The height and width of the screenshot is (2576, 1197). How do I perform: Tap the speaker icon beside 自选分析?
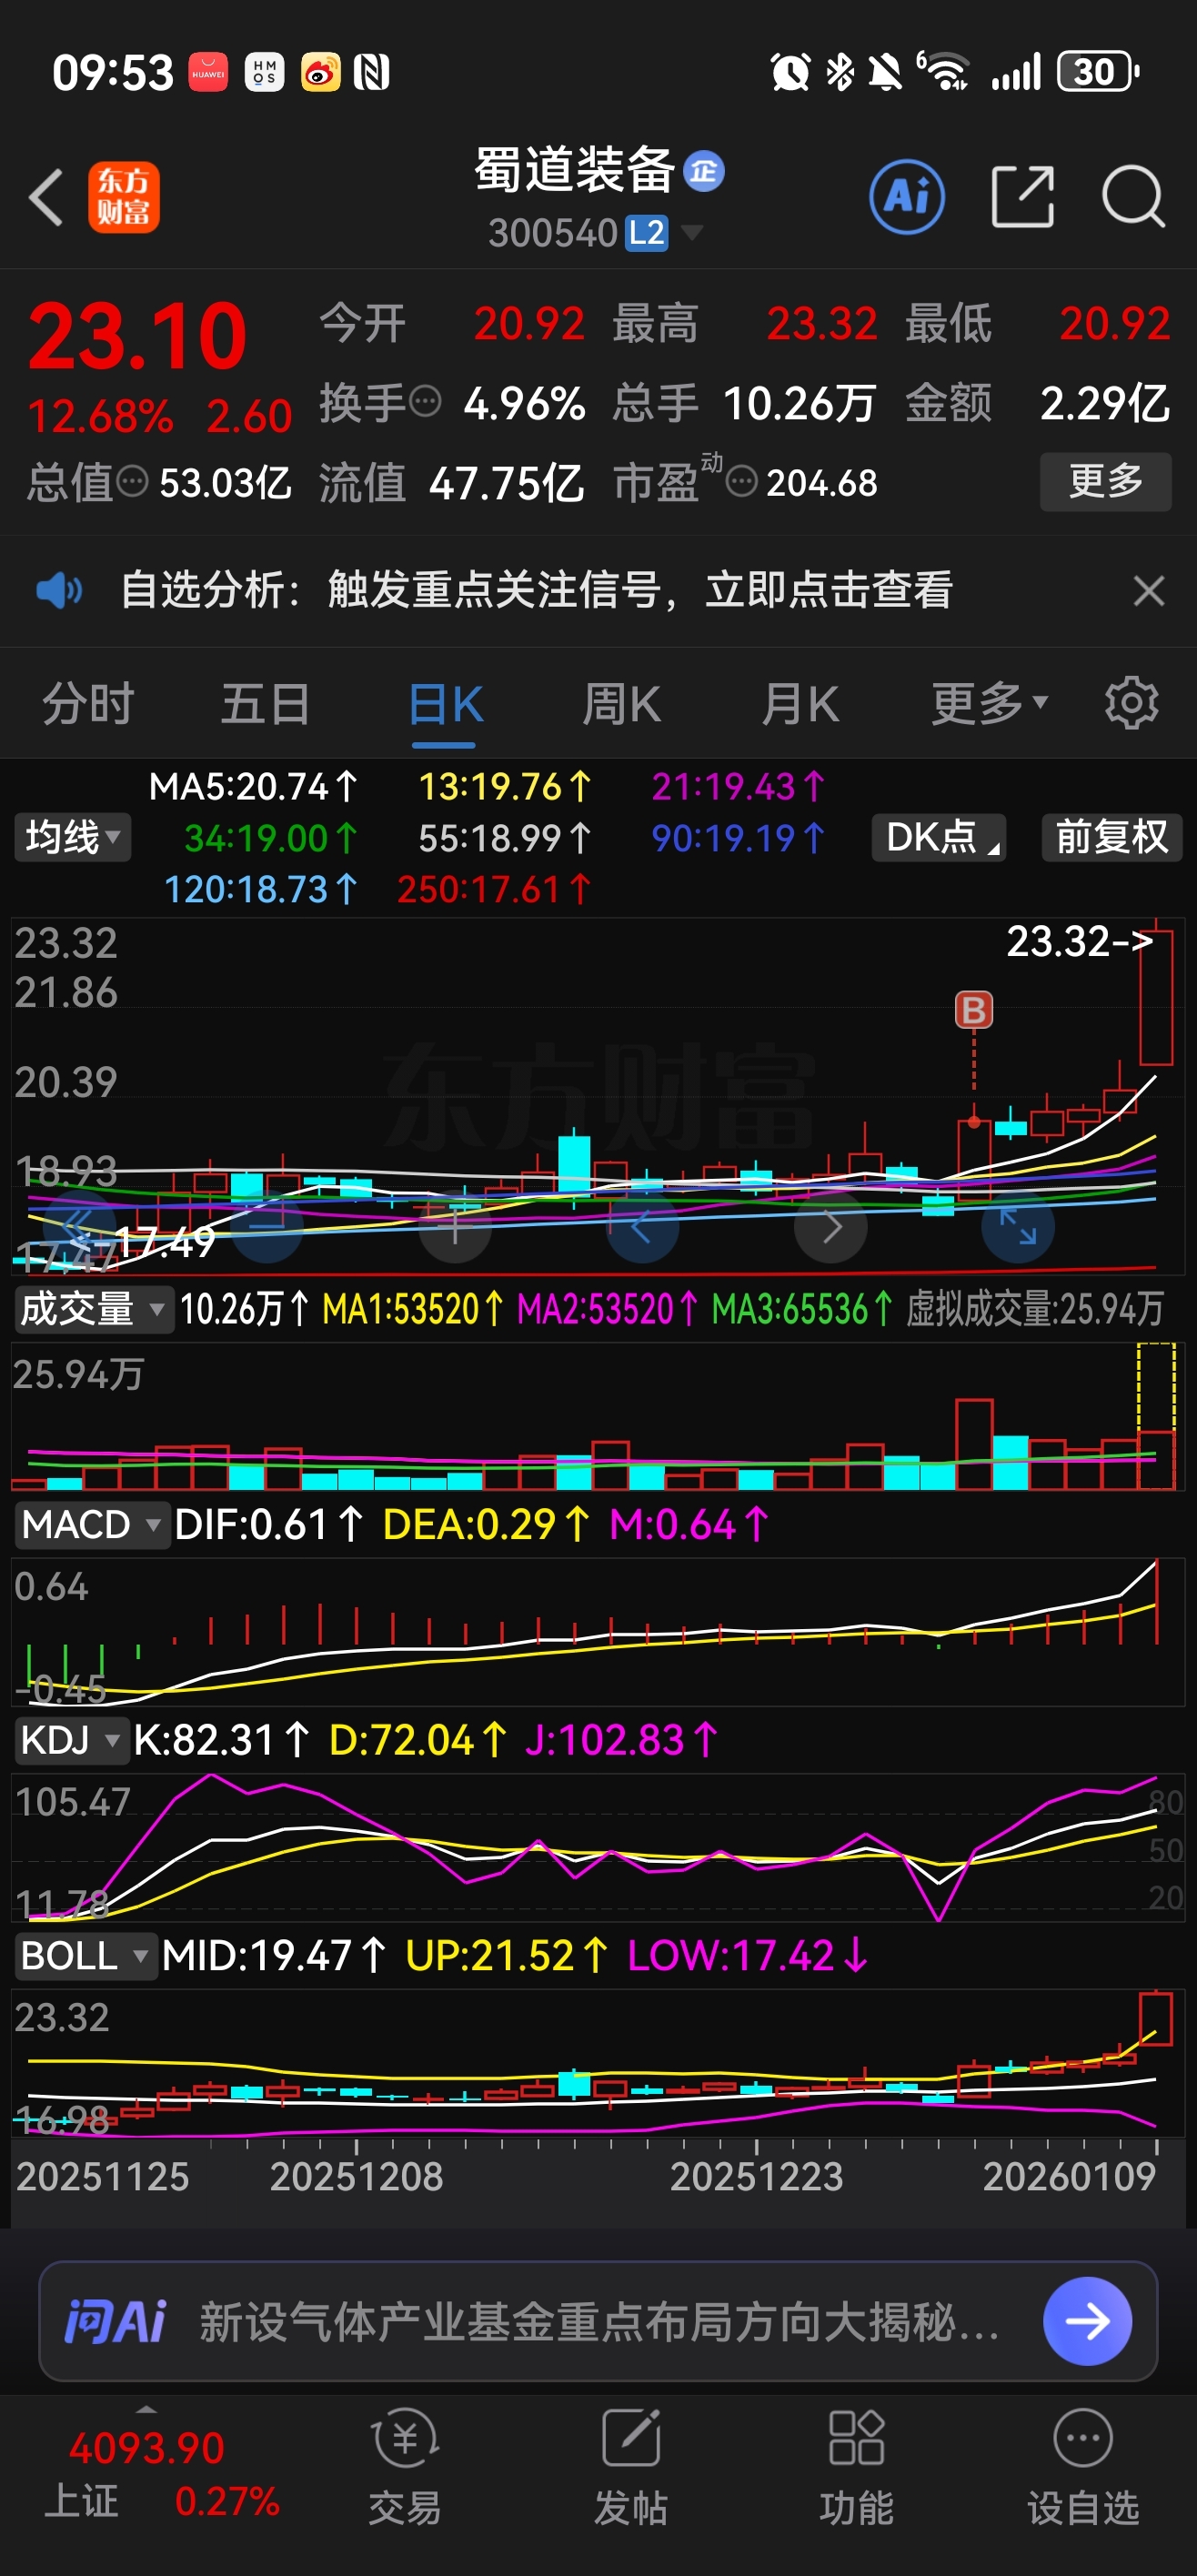tap(59, 590)
